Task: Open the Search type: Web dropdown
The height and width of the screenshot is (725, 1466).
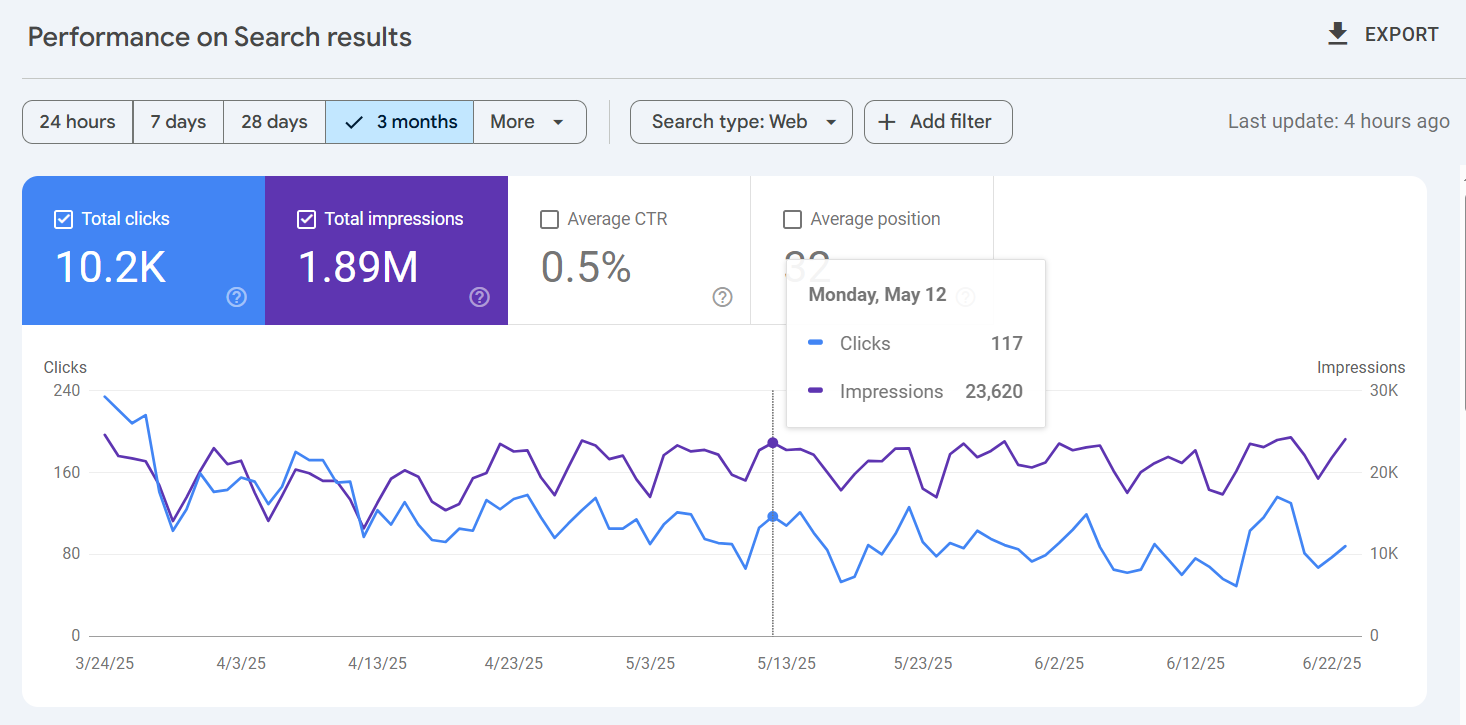Action: (740, 121)
